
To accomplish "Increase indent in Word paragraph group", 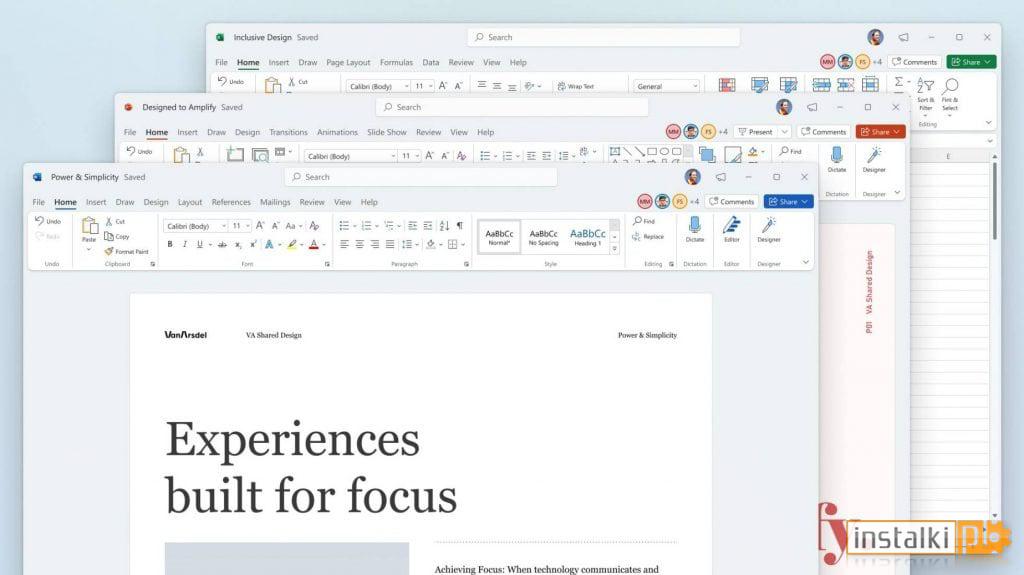I will coord(428,225).
